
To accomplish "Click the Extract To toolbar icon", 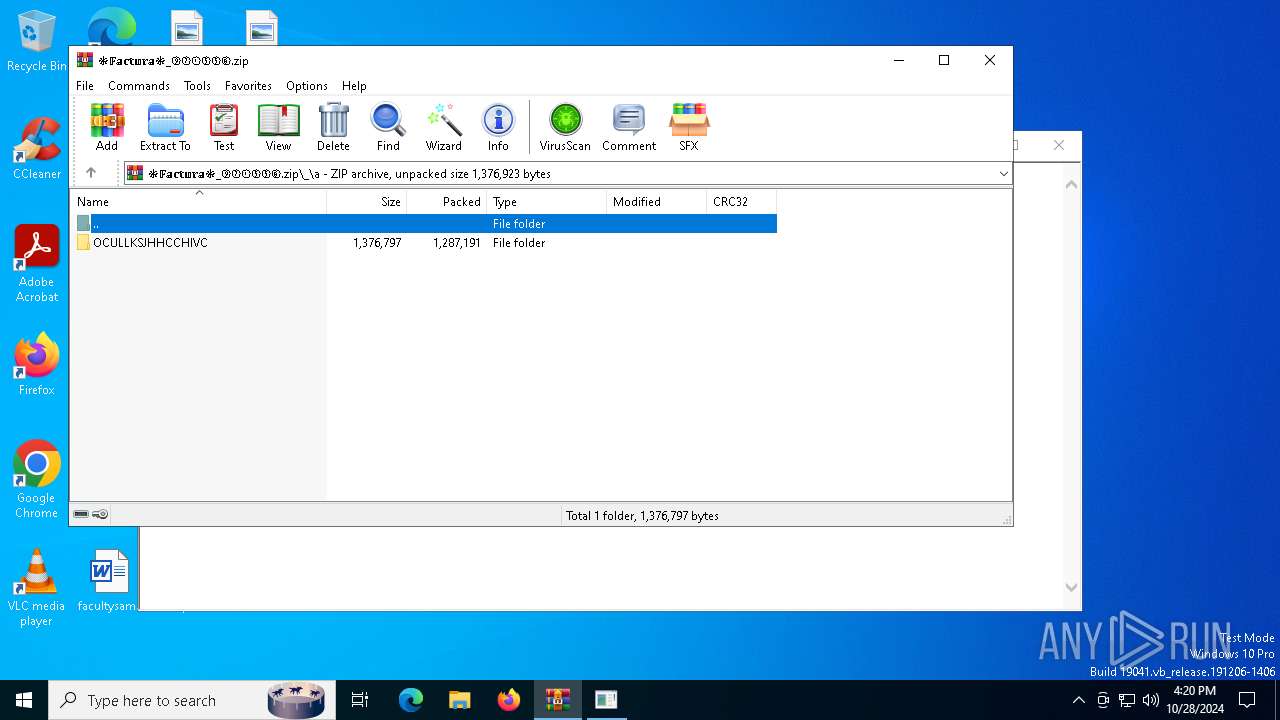I will coord(165,127).
